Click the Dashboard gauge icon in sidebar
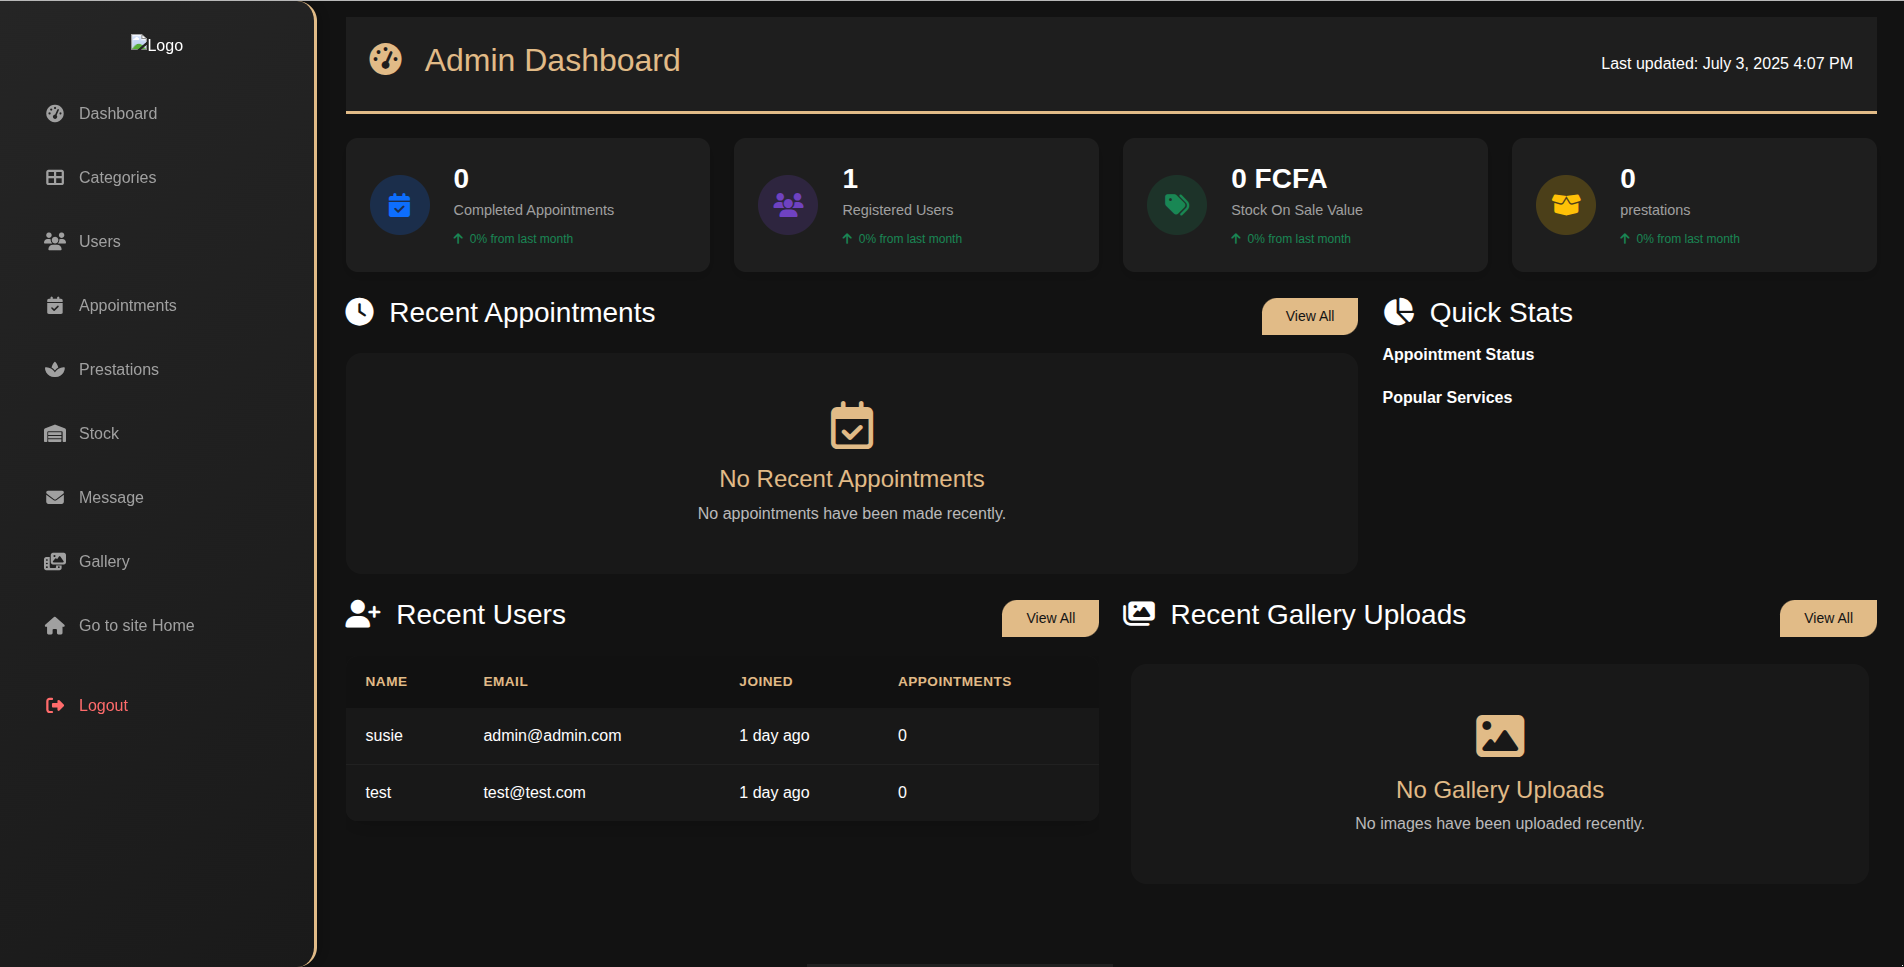 pos(55,114)
